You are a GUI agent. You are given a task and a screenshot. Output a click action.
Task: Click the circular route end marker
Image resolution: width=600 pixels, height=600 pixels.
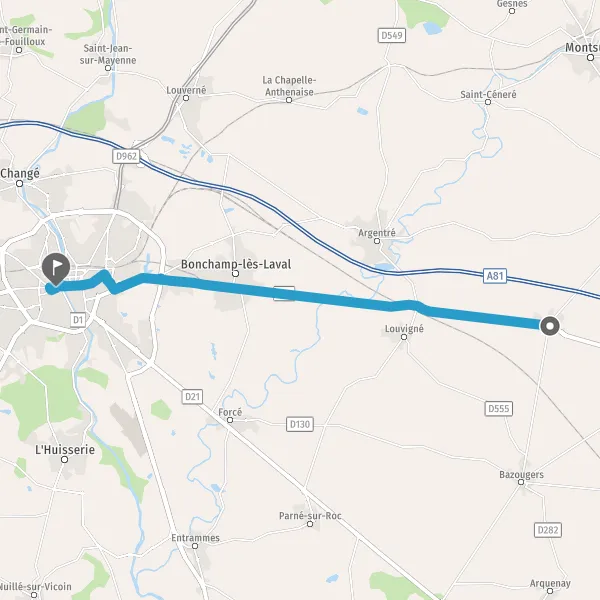[550, 326]
